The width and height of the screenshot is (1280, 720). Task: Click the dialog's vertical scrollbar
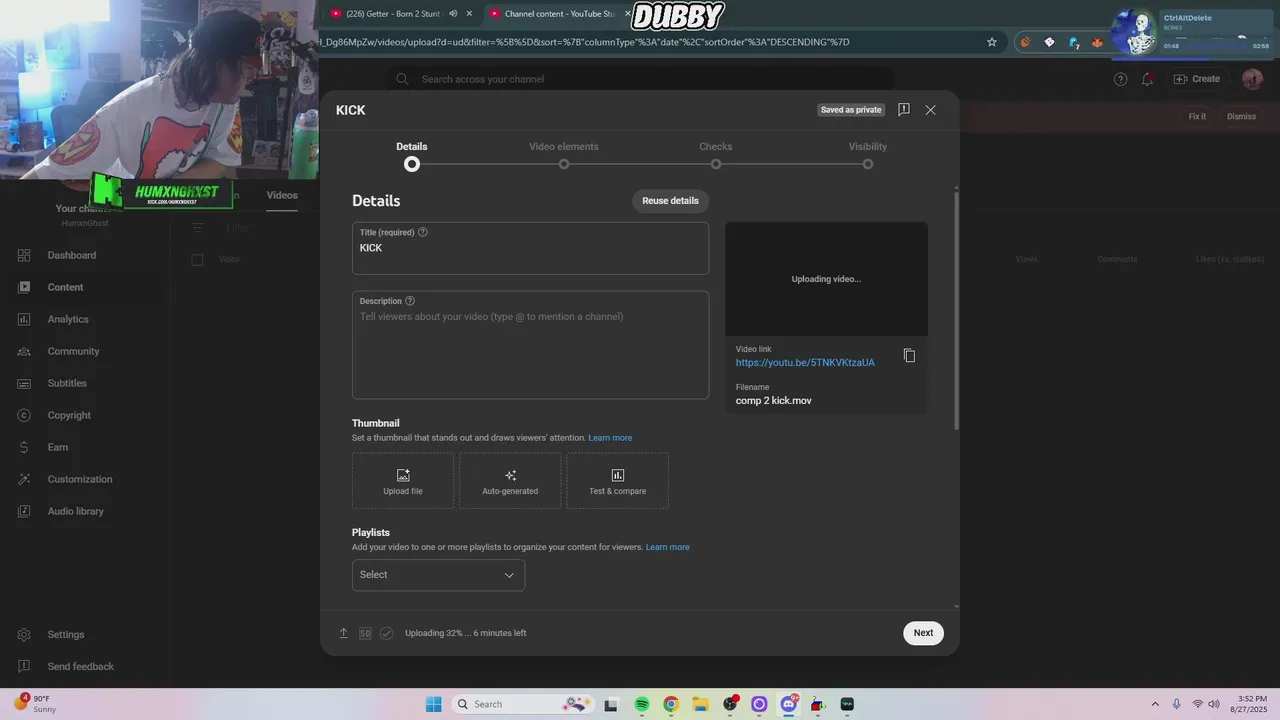point(957,310)
